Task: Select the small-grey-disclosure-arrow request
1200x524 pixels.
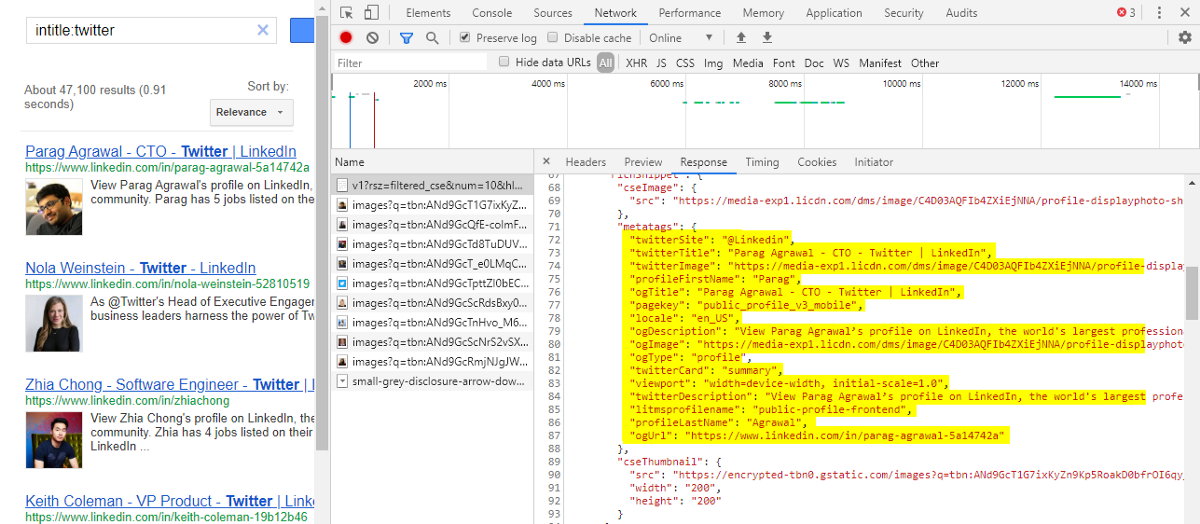Action: click(x=432, y=381)
